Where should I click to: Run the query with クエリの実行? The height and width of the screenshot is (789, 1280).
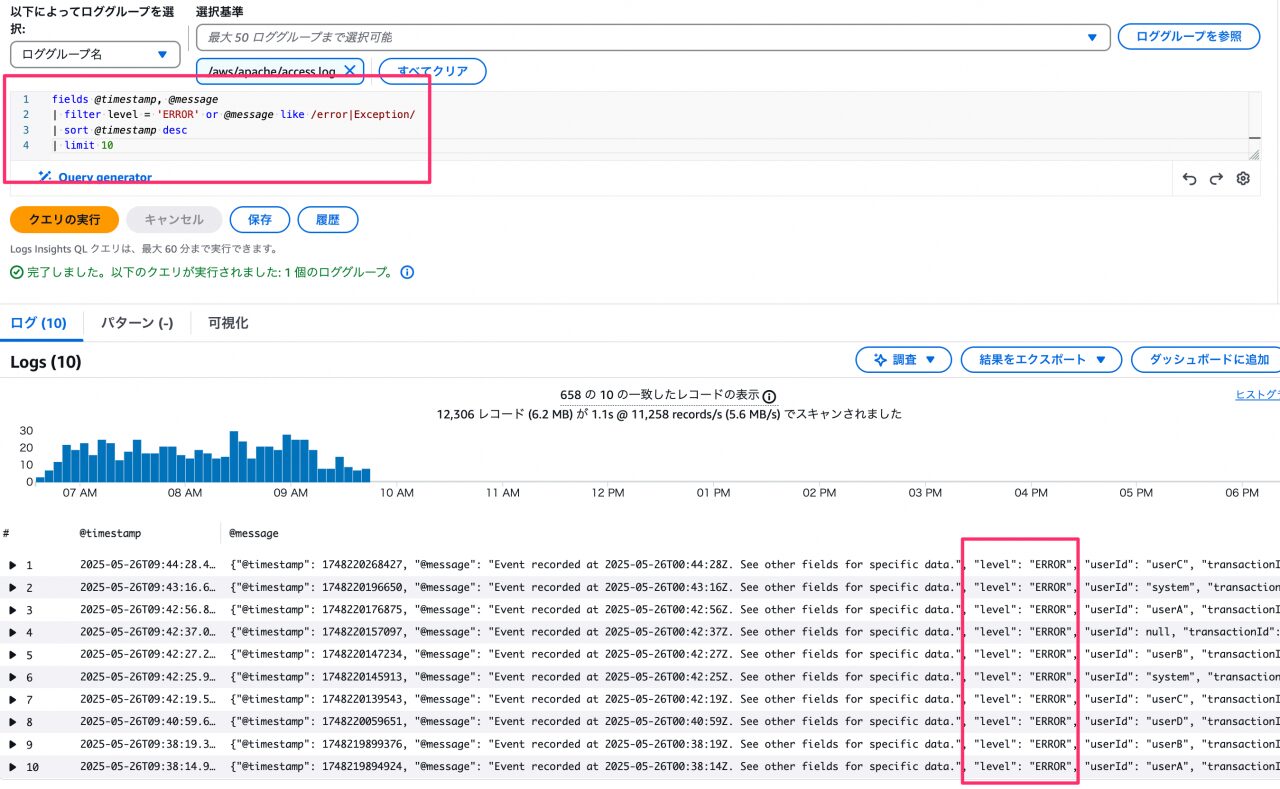[64, 219]
